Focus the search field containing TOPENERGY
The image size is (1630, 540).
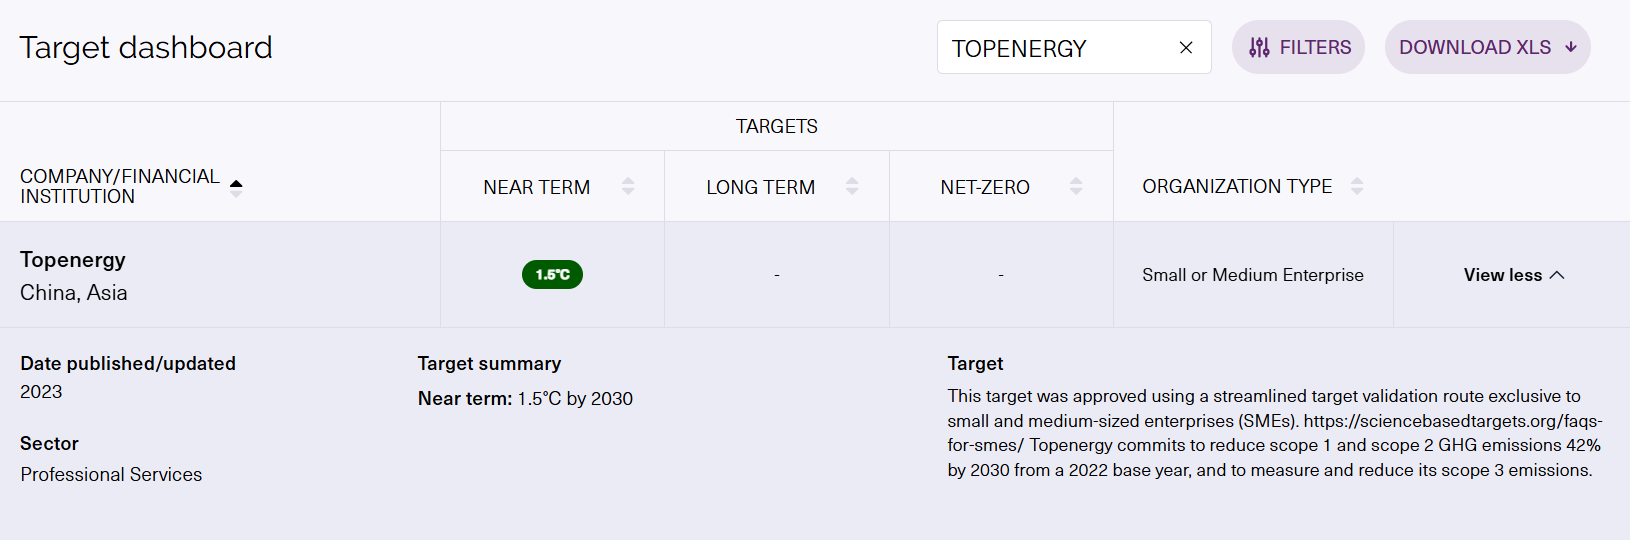[x=1055, y=48]
